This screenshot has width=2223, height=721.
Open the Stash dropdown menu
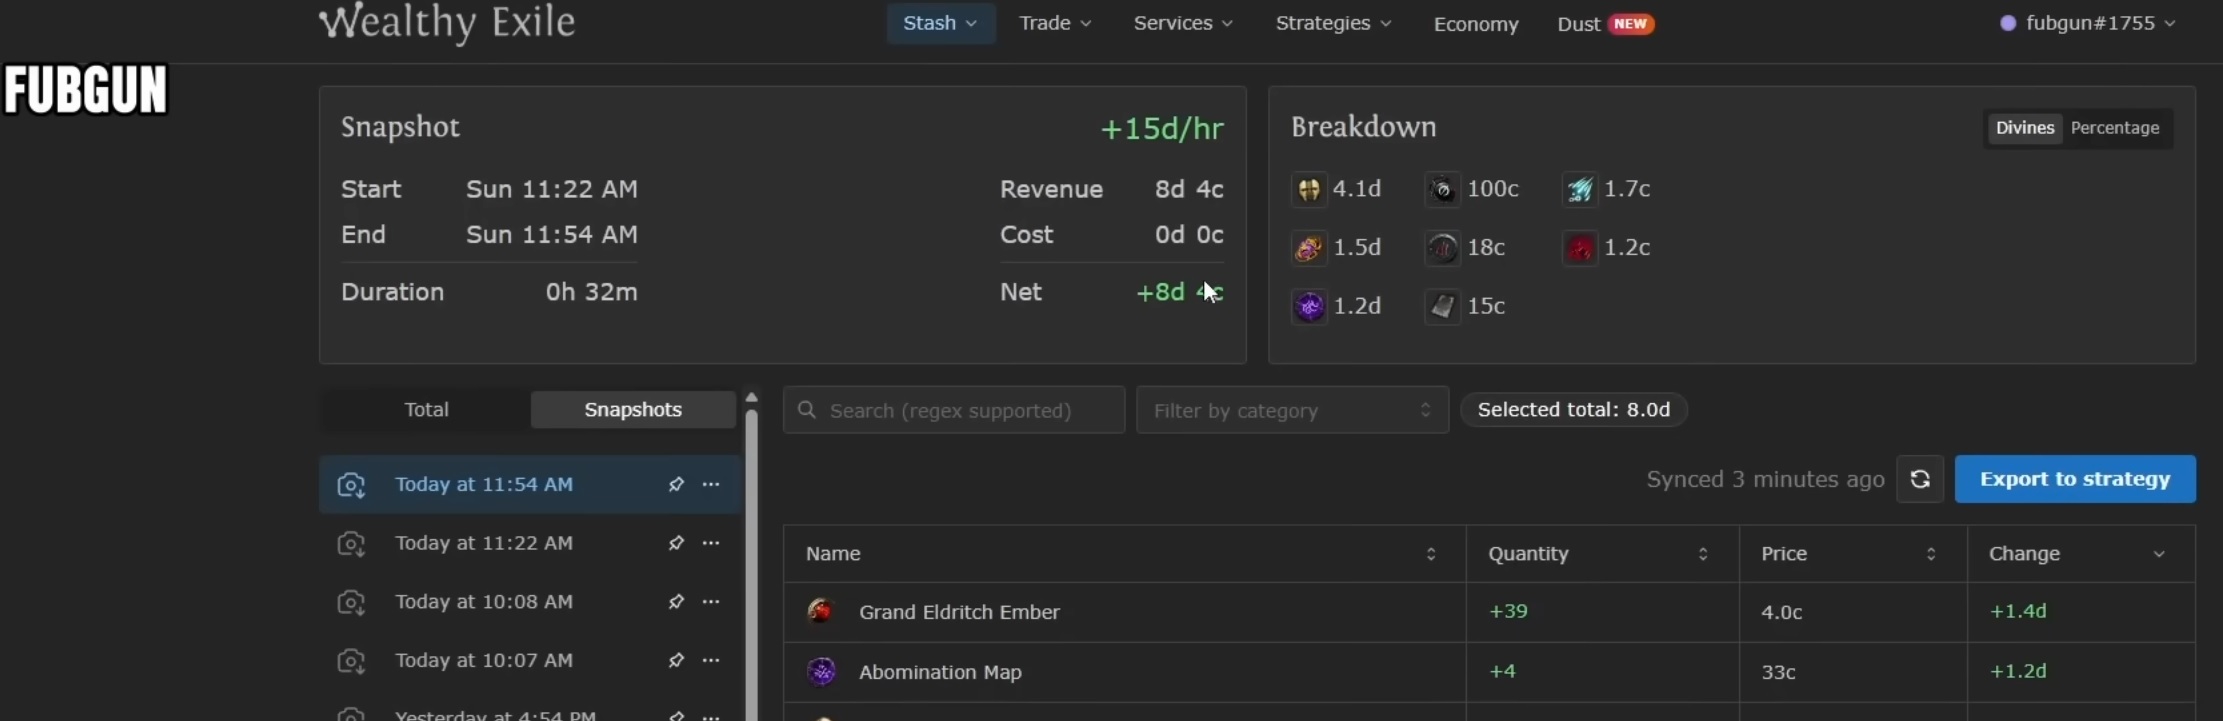(940, 23)
